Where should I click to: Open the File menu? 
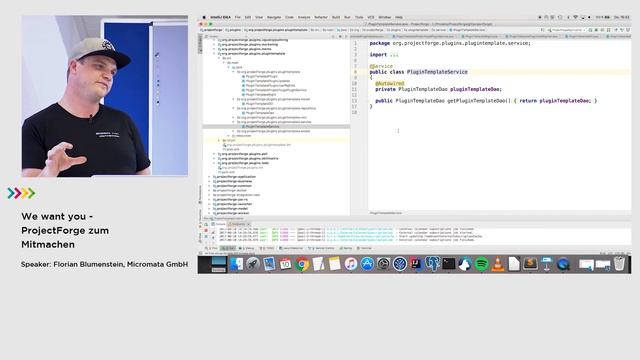(x=238, y=17)
